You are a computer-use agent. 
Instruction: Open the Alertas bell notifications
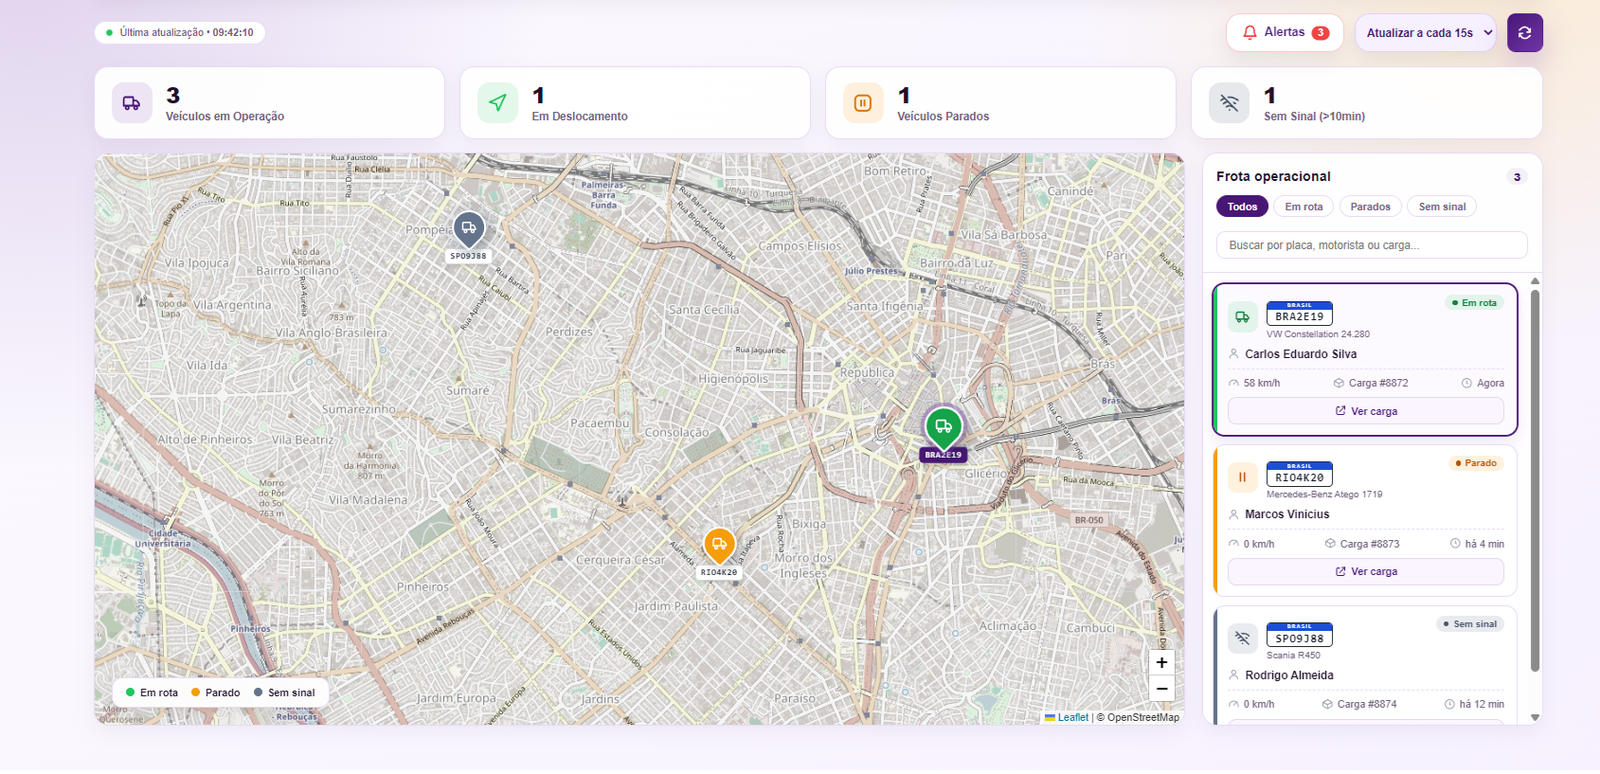(1284, 33)
